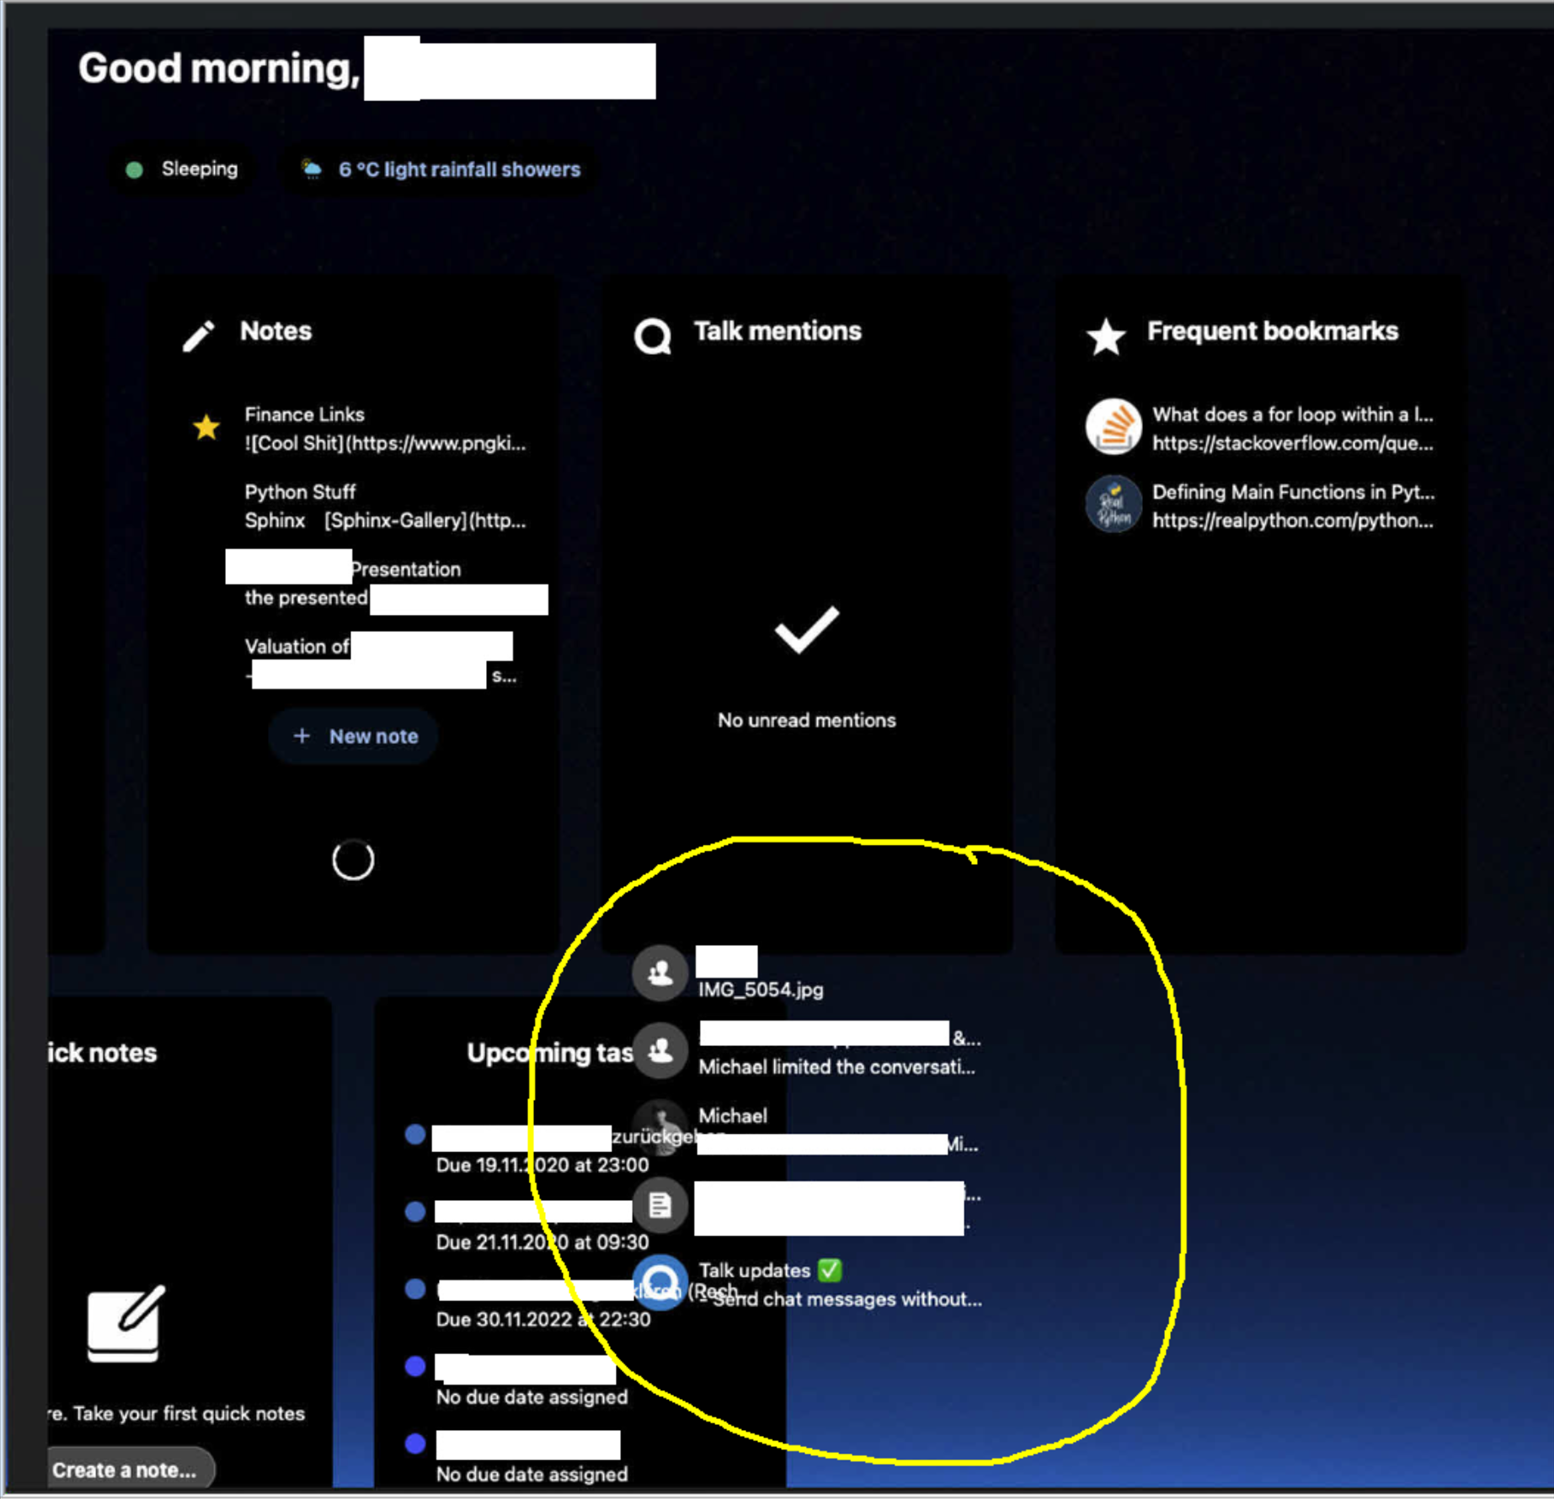Click Michael's profile avatar in notifications

coord(661,1127)
